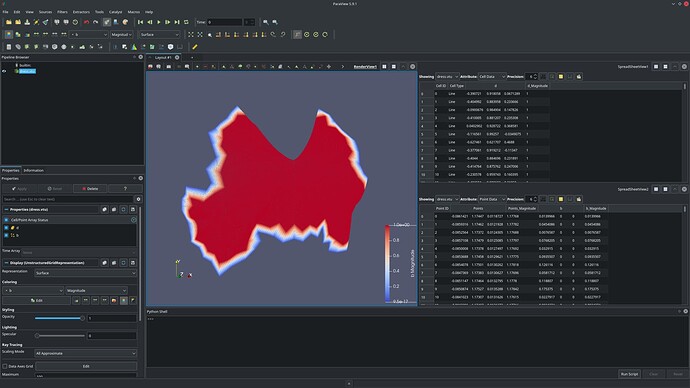Click the Redo toolbar icon
The height and width of the screenshot is (388, 690).
[95, 22]
